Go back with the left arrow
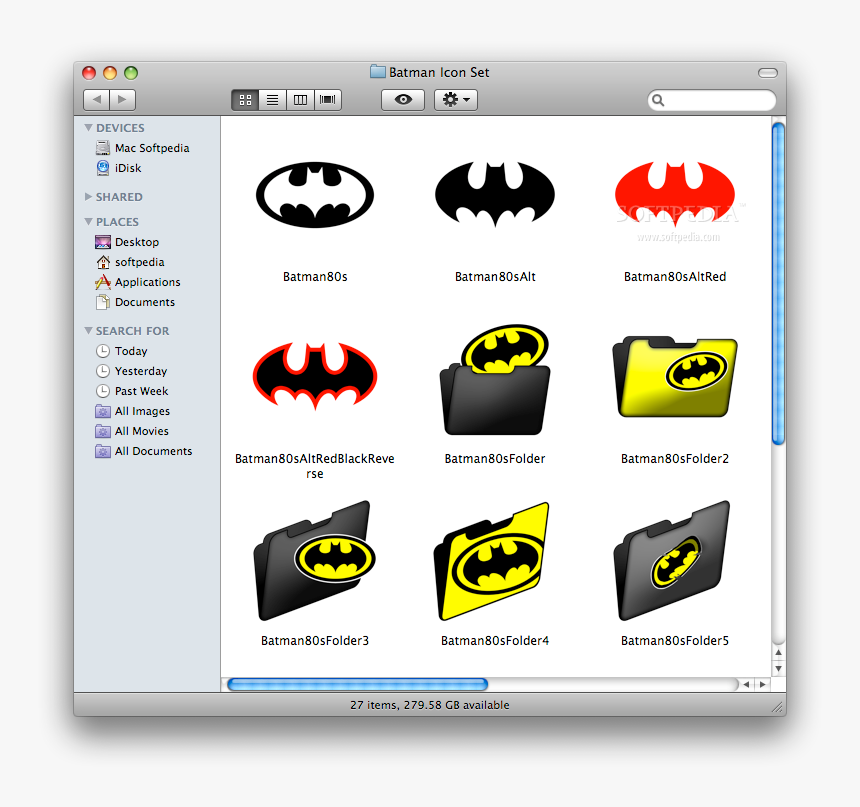The height and width of the screenshot is (807, 860). tap(97, 100)
